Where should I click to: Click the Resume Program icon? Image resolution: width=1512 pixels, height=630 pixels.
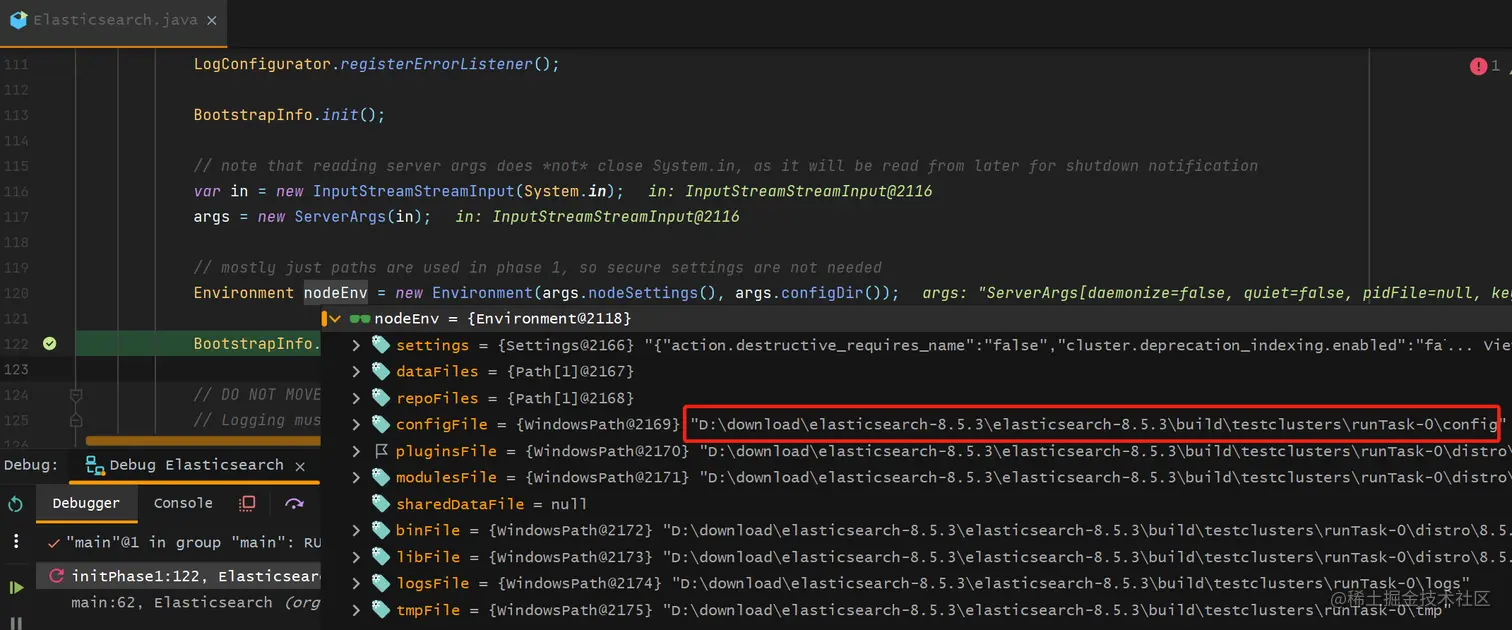point(16,587)
